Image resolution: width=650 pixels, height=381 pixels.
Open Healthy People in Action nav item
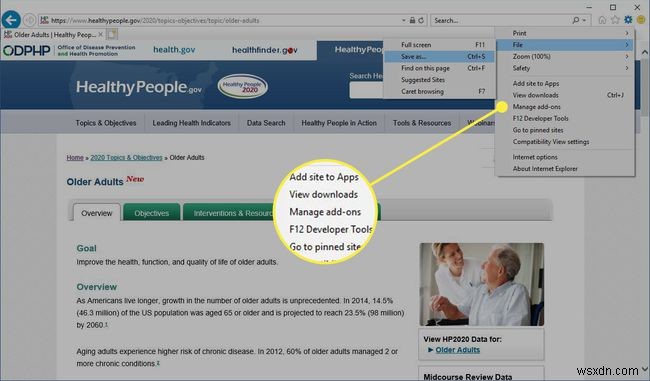339,123
